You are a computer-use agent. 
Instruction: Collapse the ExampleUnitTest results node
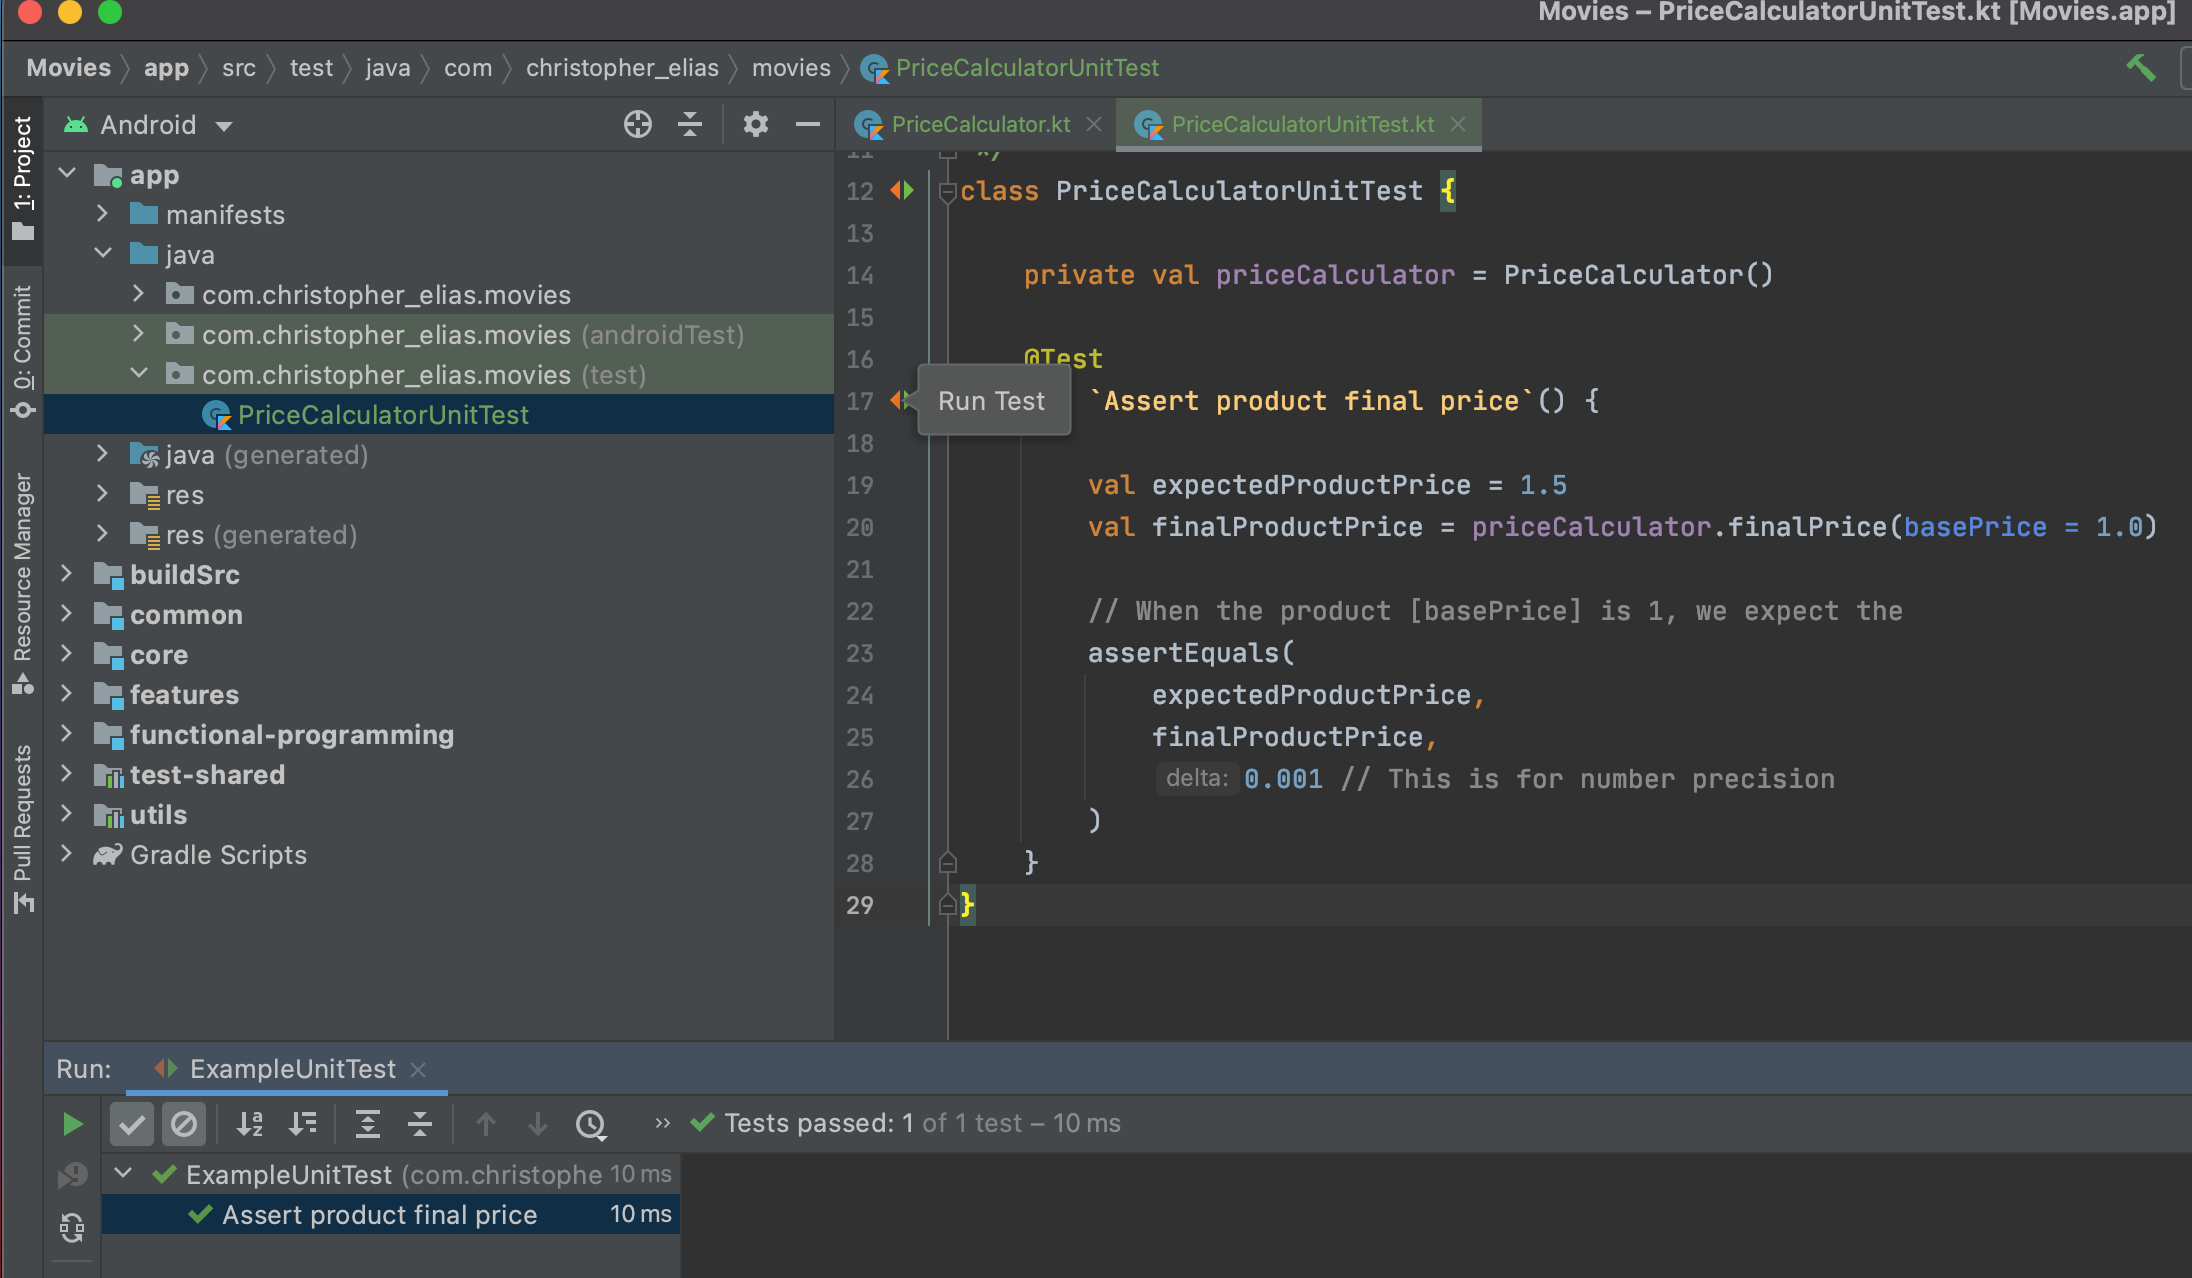124,1173
